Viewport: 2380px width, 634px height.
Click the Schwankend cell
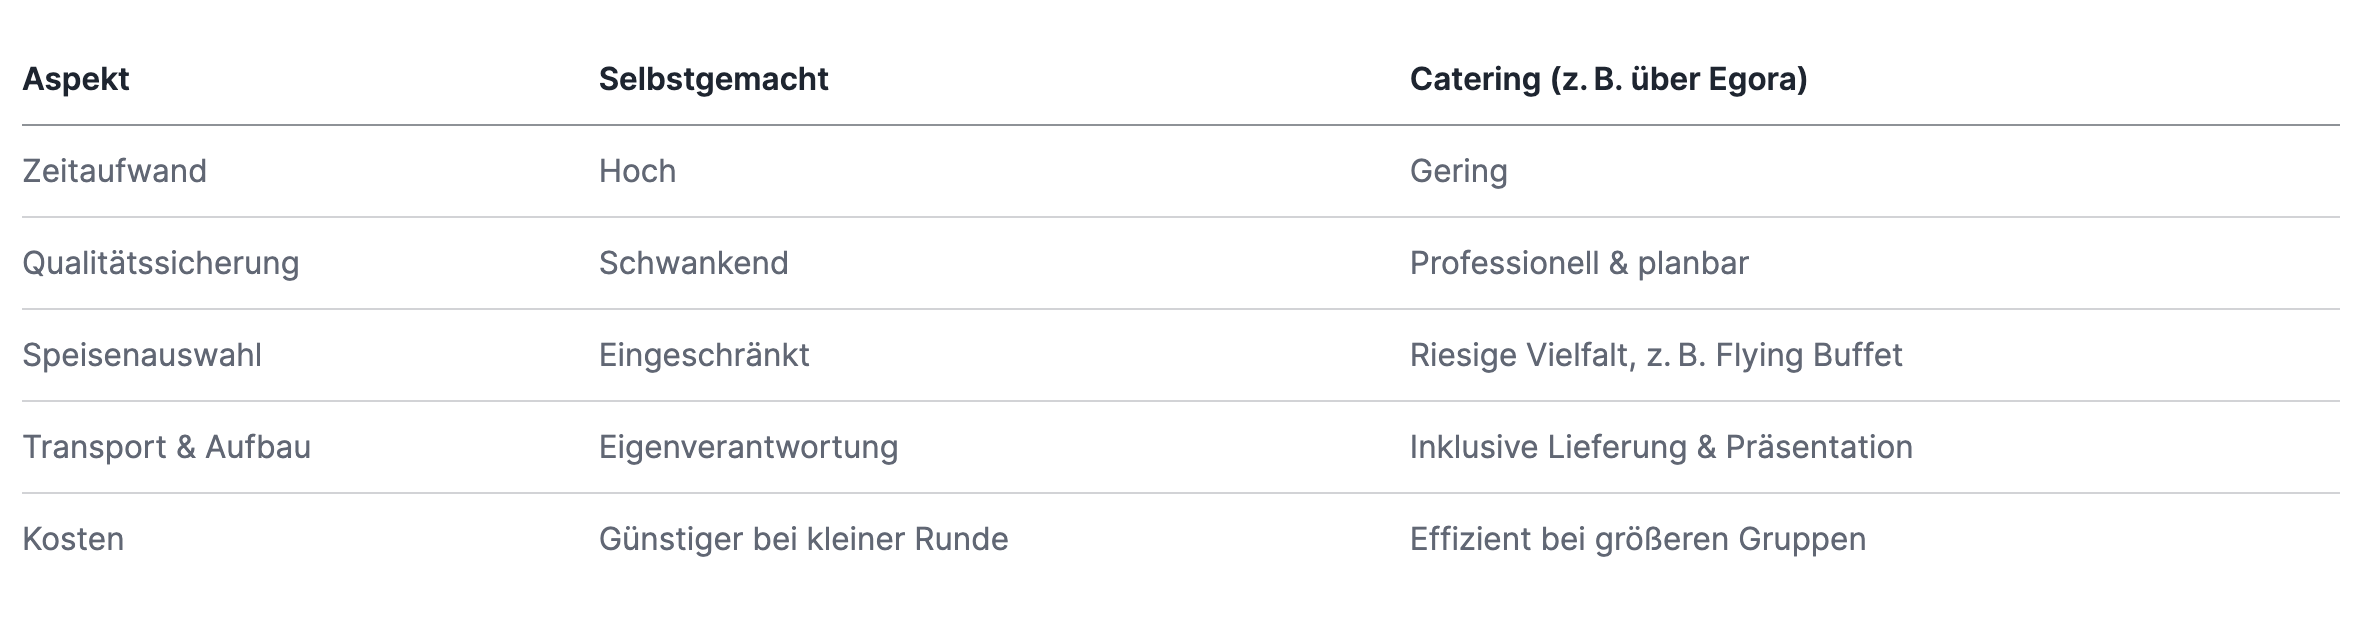click(693, 263)
